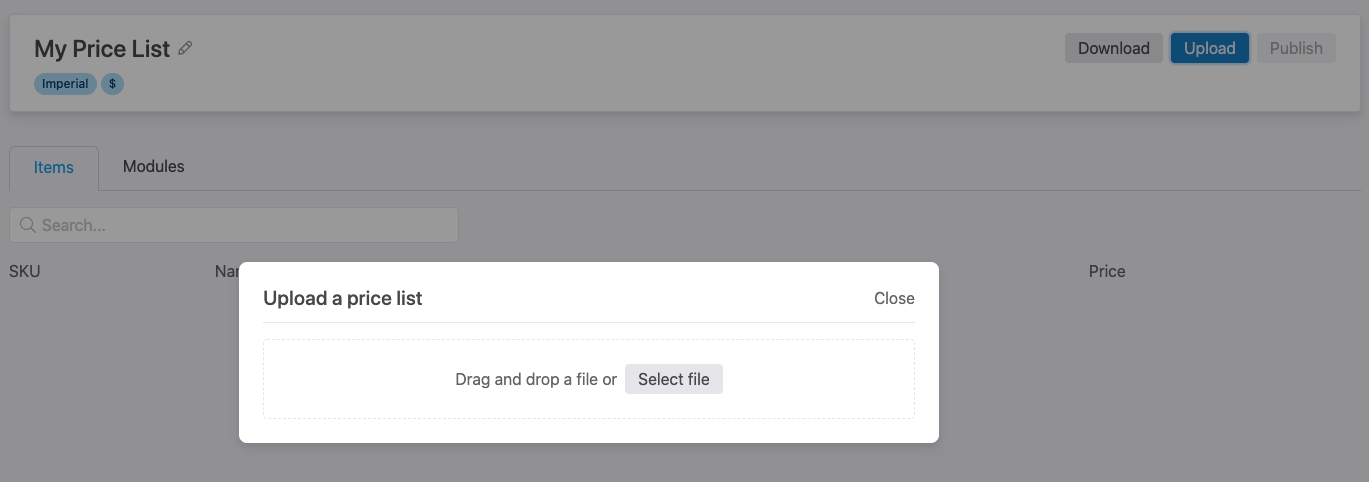Viewport: 1369px width, 482px height.
Task: Click the Drag and drop a file or text
Action: (536, 380)
